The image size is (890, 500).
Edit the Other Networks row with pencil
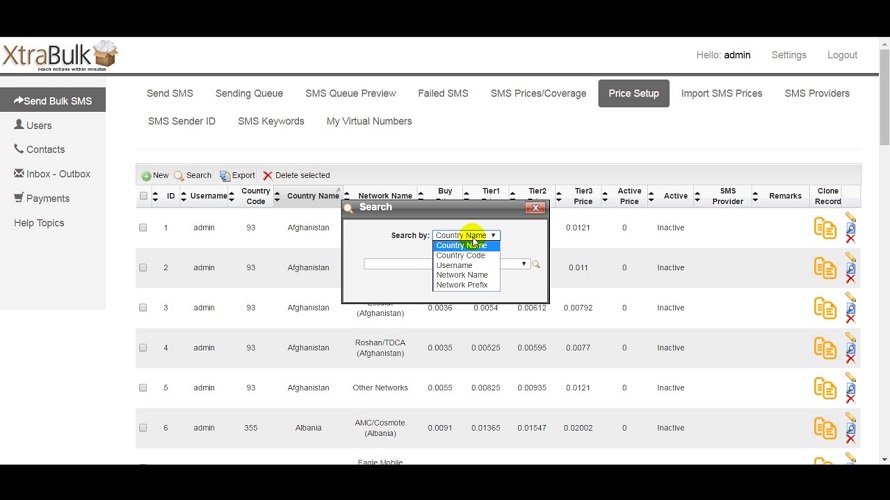[850, 377]
